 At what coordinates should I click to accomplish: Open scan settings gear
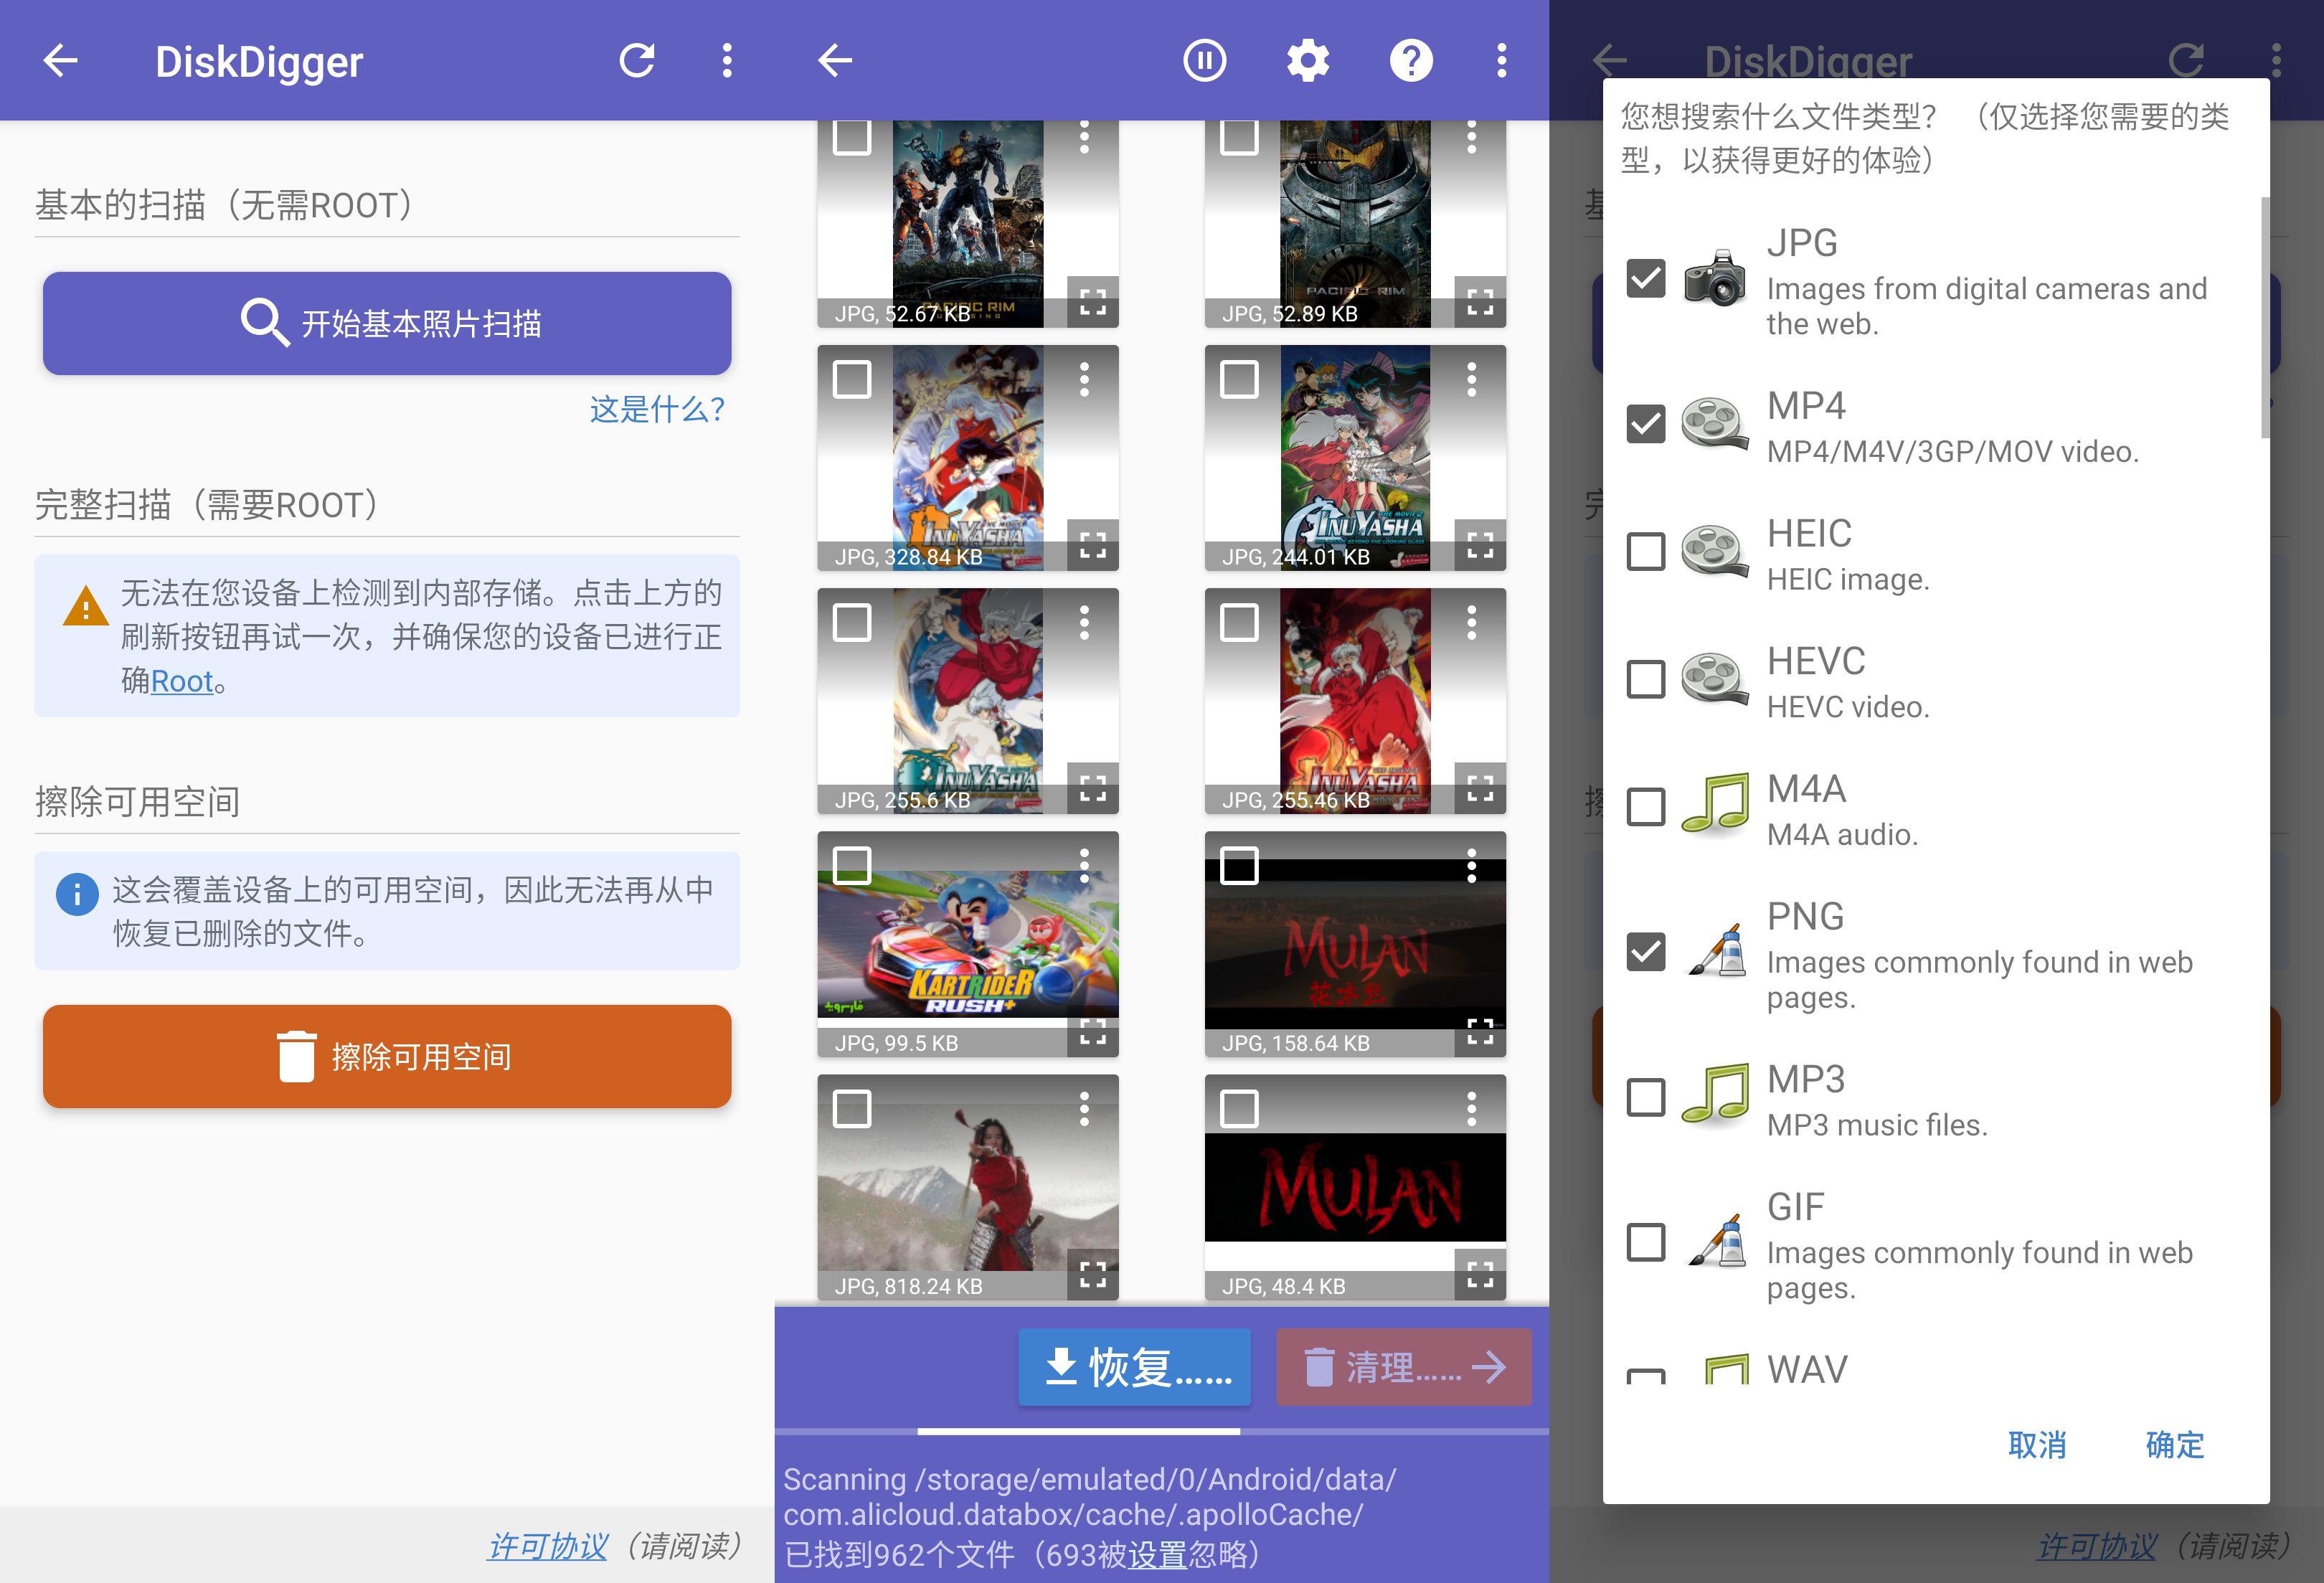tap(1307, 61)
